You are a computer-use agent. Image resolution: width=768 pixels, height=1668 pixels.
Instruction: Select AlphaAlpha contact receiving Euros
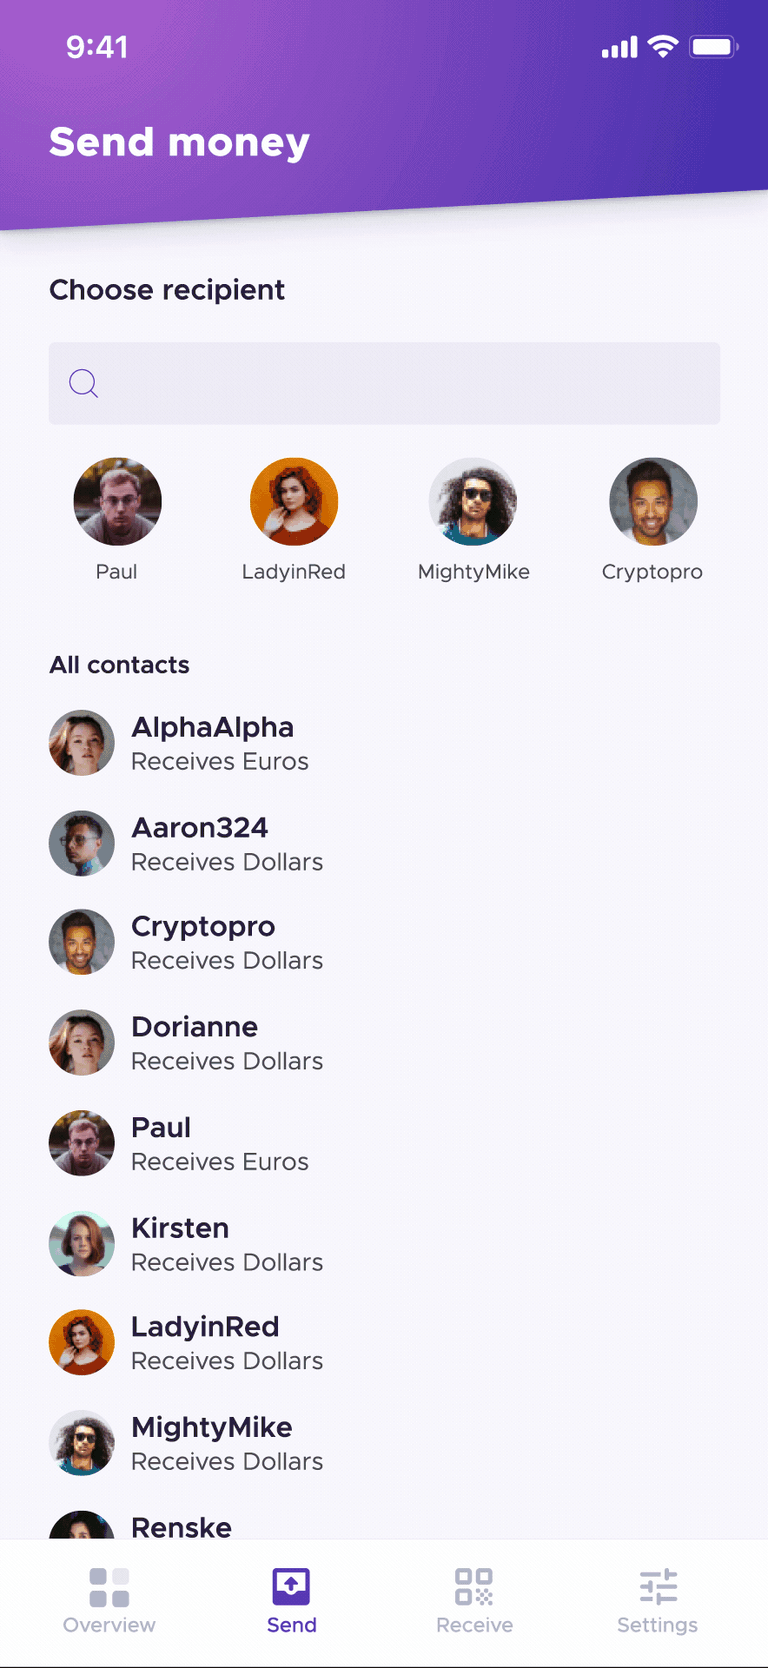point(384,743)
